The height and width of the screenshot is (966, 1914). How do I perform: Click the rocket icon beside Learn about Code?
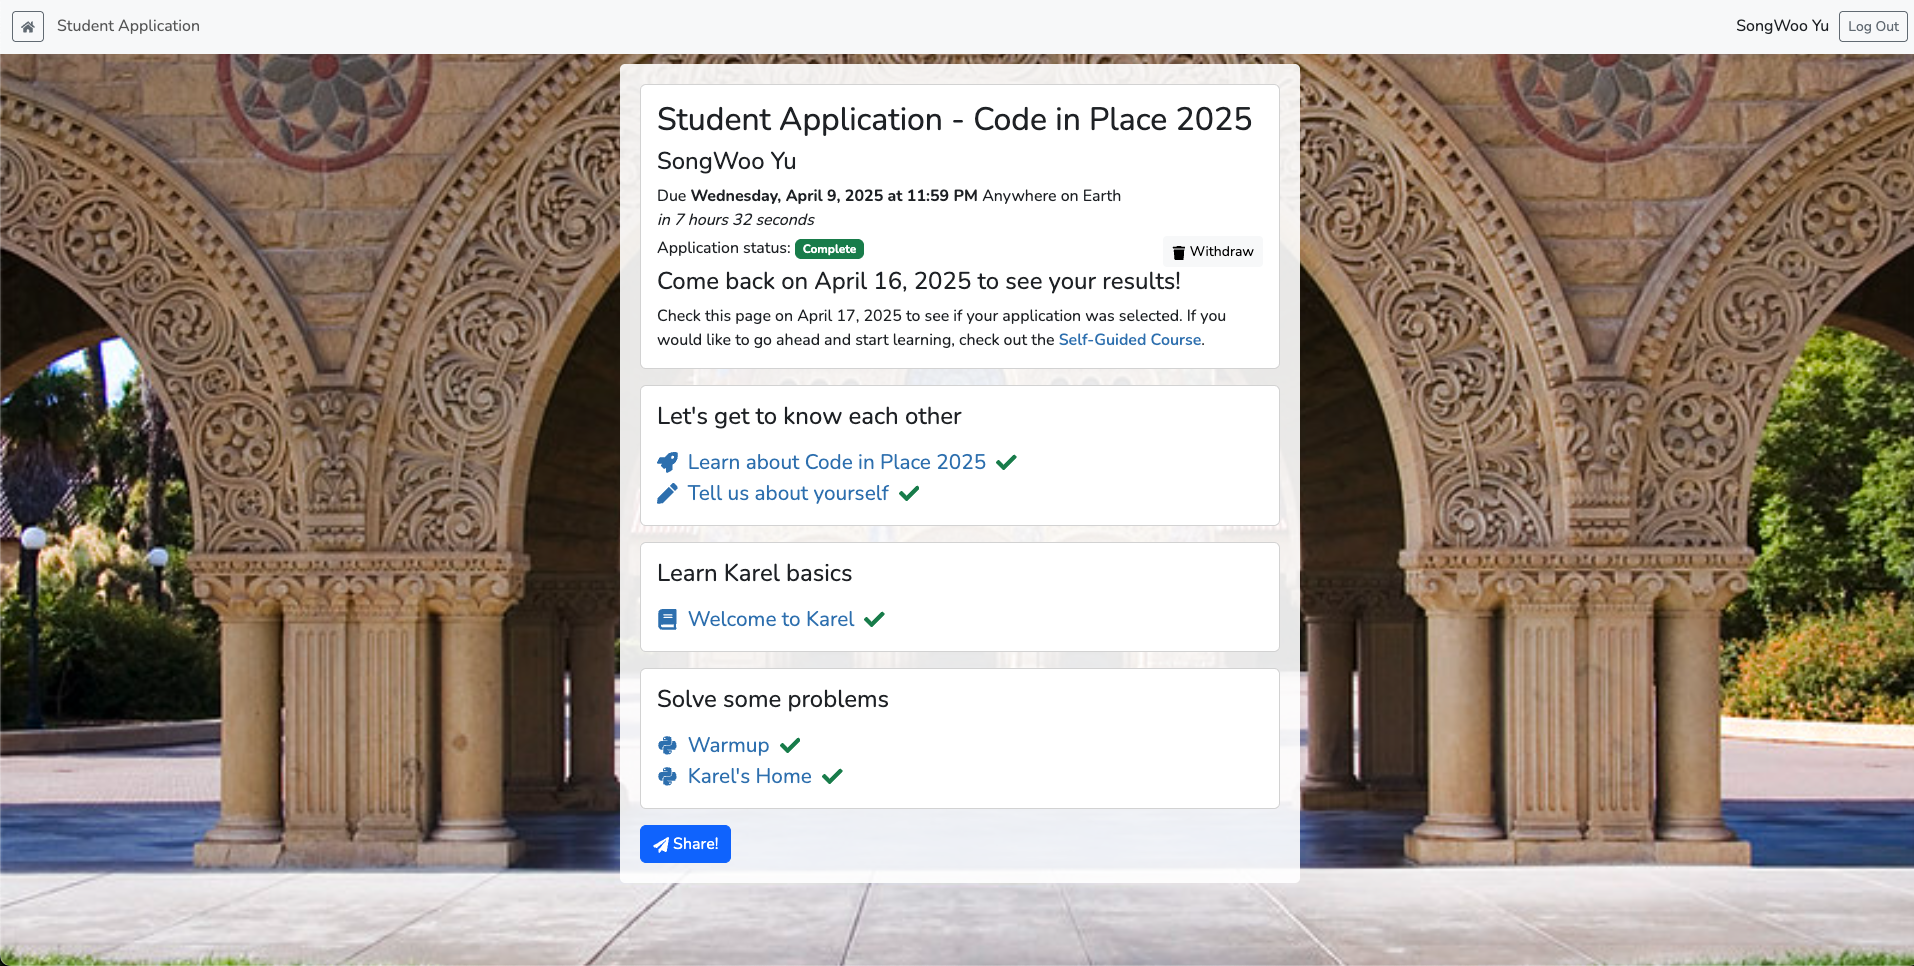click(x=667, y=462)
